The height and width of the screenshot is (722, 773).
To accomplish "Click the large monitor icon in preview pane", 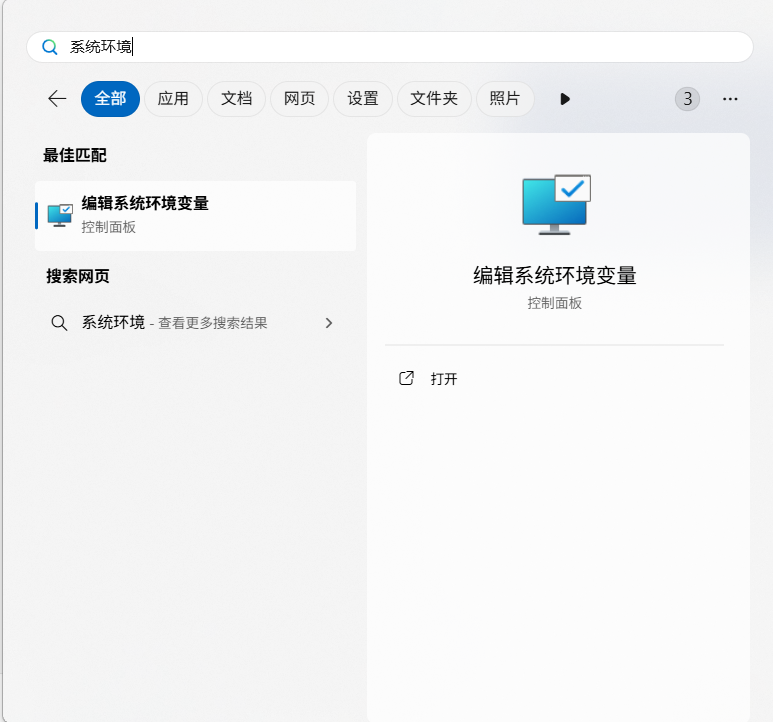I will [x=556, y=204].
